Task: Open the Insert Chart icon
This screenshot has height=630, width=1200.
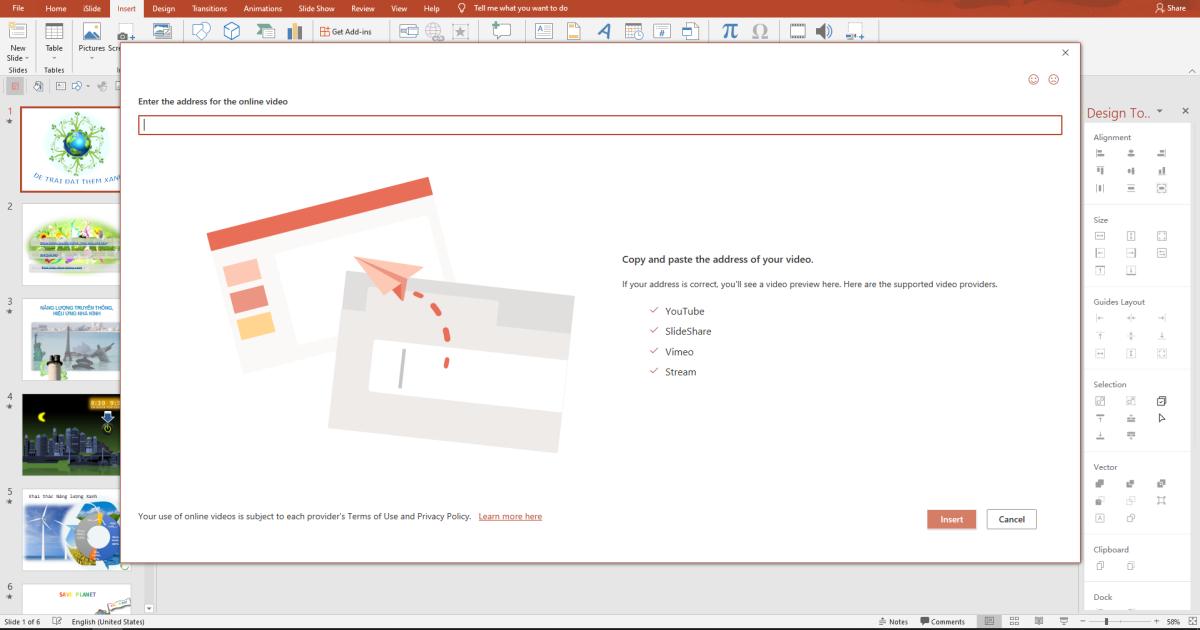Action: pyautogui.click(x=293, y=31)
